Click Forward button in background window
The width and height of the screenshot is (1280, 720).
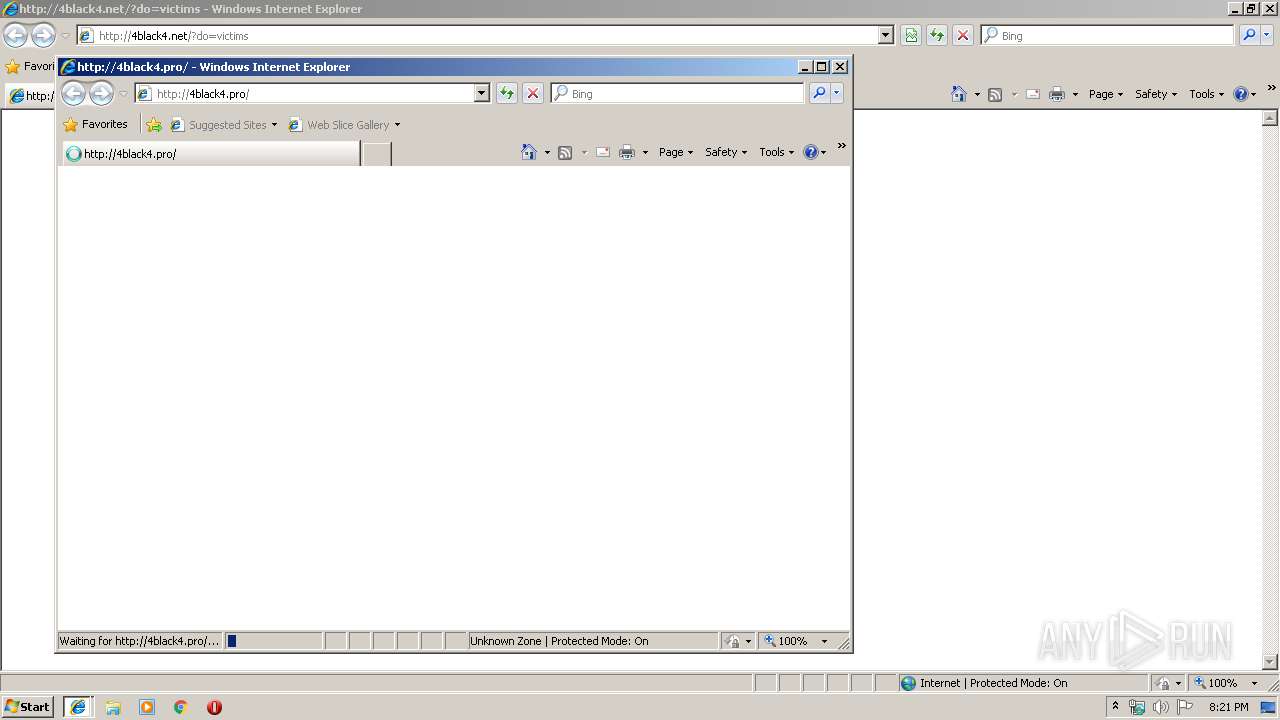[x=43, y=36]
